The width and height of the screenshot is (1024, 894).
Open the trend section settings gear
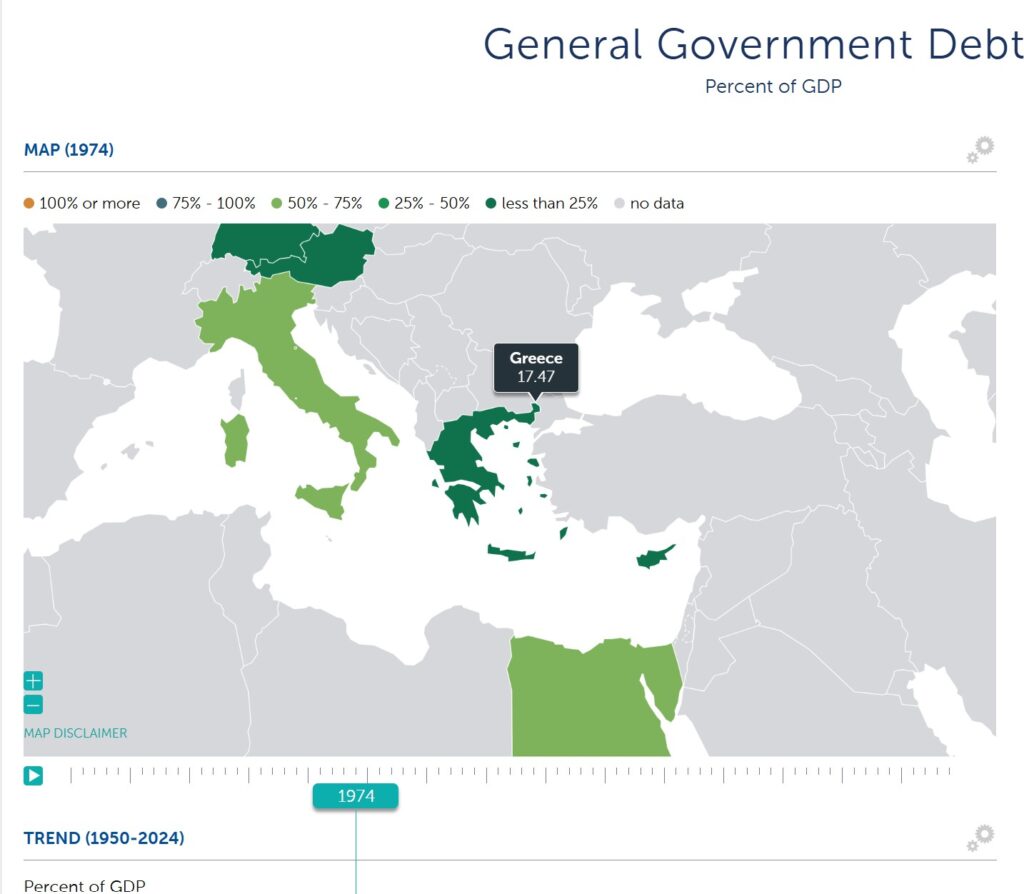(980, 838)
